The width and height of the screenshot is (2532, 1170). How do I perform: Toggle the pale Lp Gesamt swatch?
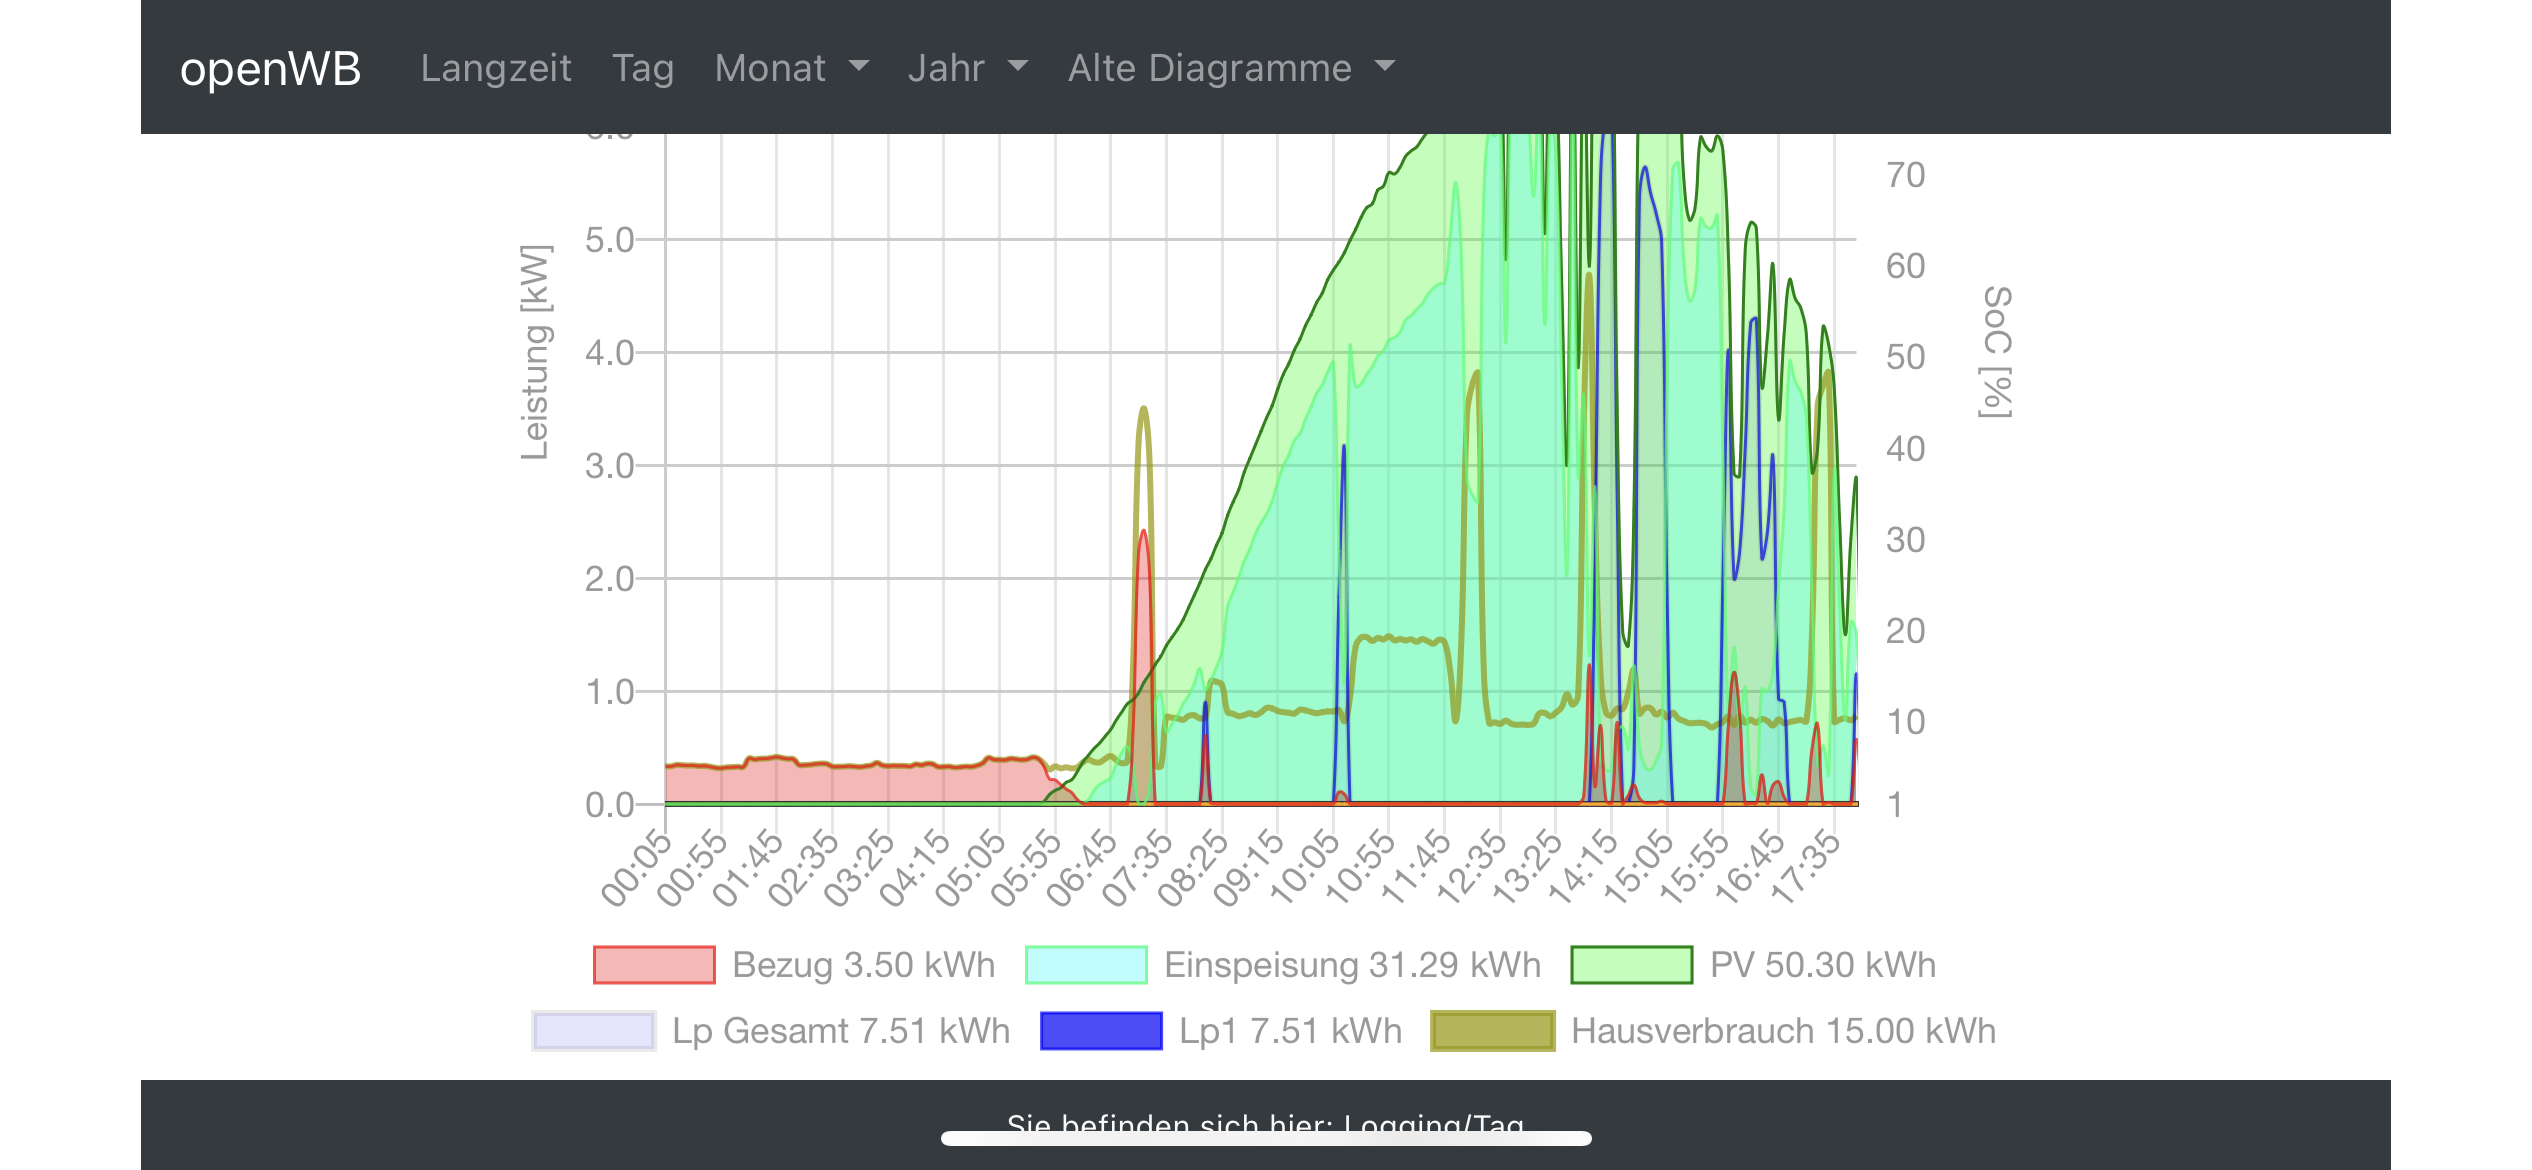593,1031
